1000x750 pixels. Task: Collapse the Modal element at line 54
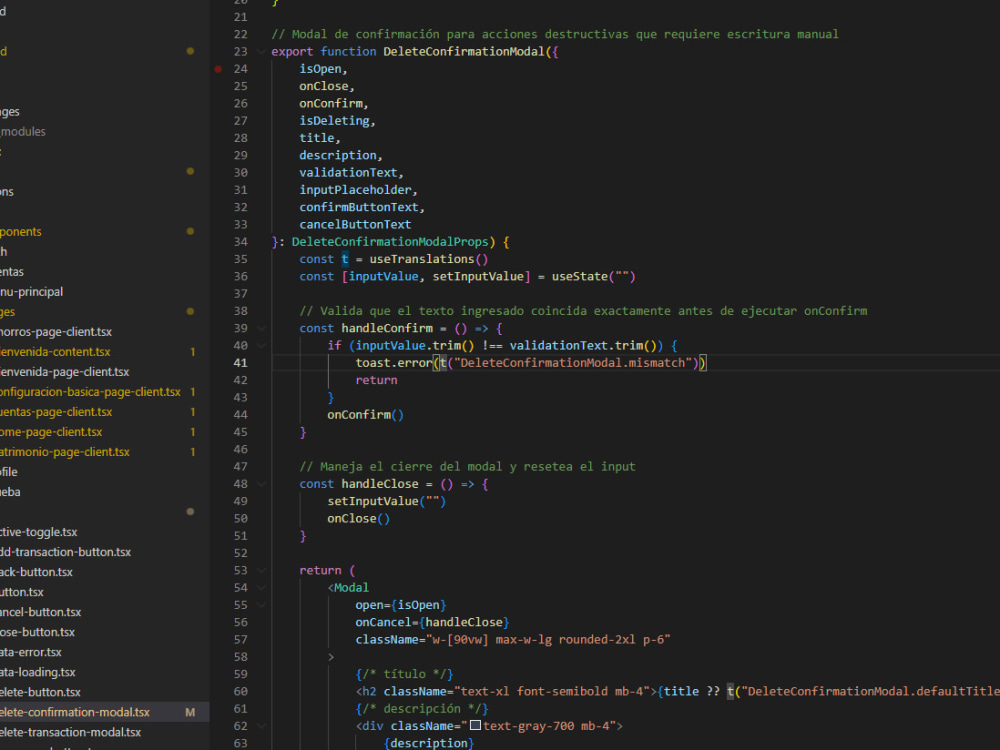[261, 587]
